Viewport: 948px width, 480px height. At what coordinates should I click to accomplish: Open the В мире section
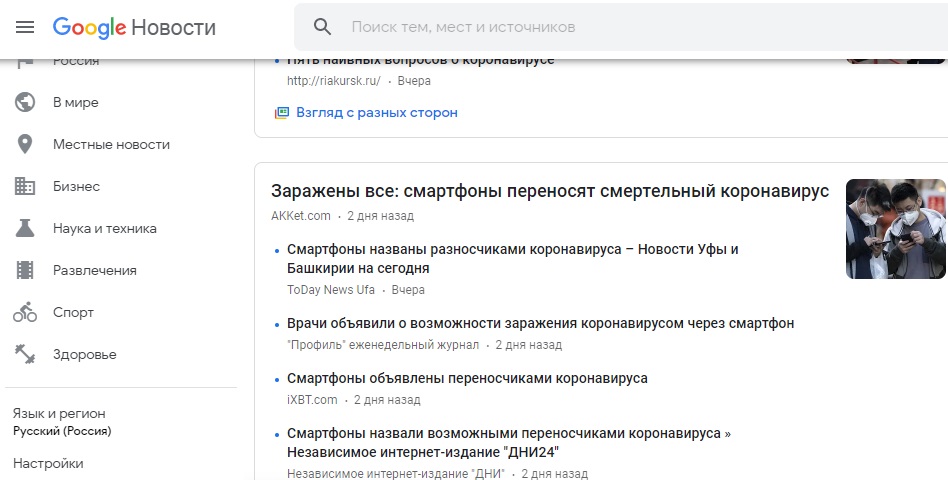[75, 102]
